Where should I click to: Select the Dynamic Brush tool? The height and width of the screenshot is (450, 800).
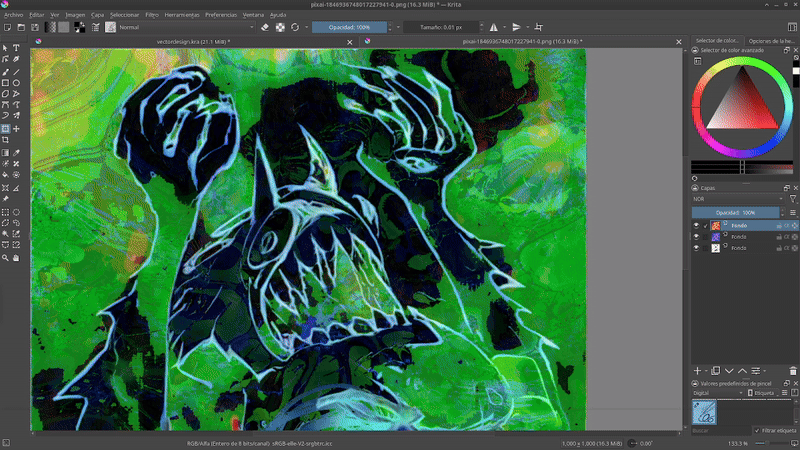pos(5,116)
